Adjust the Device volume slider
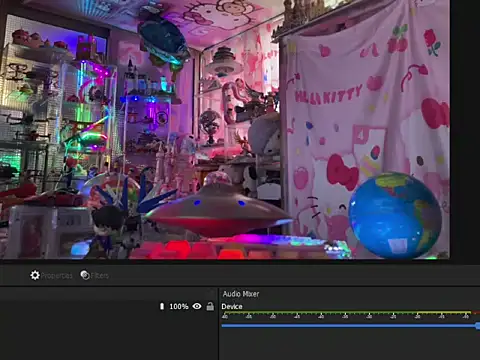Screen dimensions: 480x360 (x=351, y=326)
